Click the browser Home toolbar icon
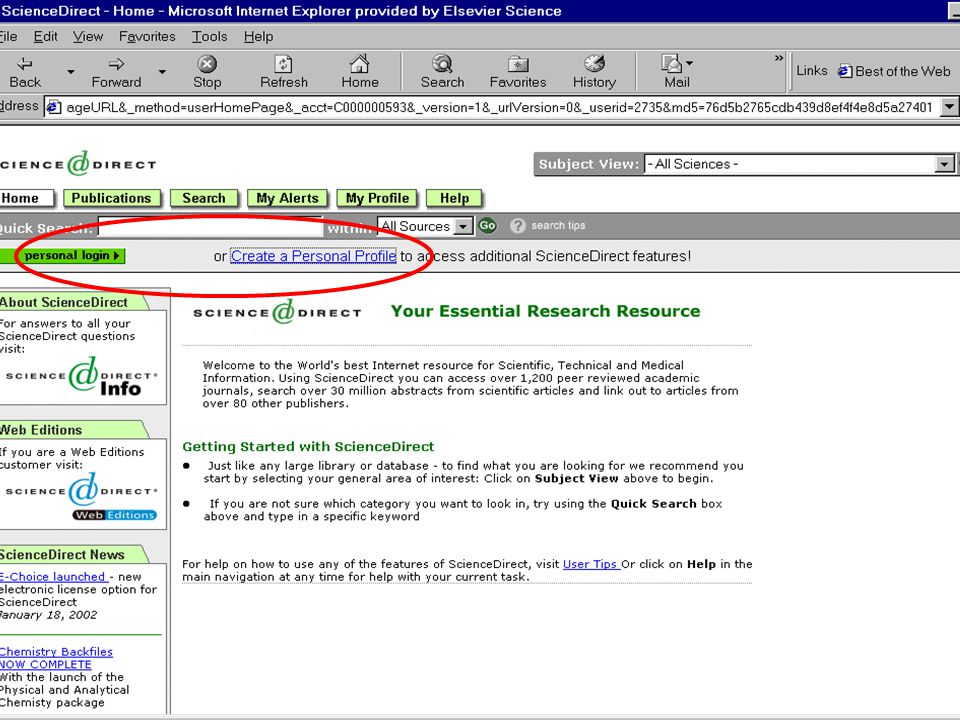 coord(360,72)
